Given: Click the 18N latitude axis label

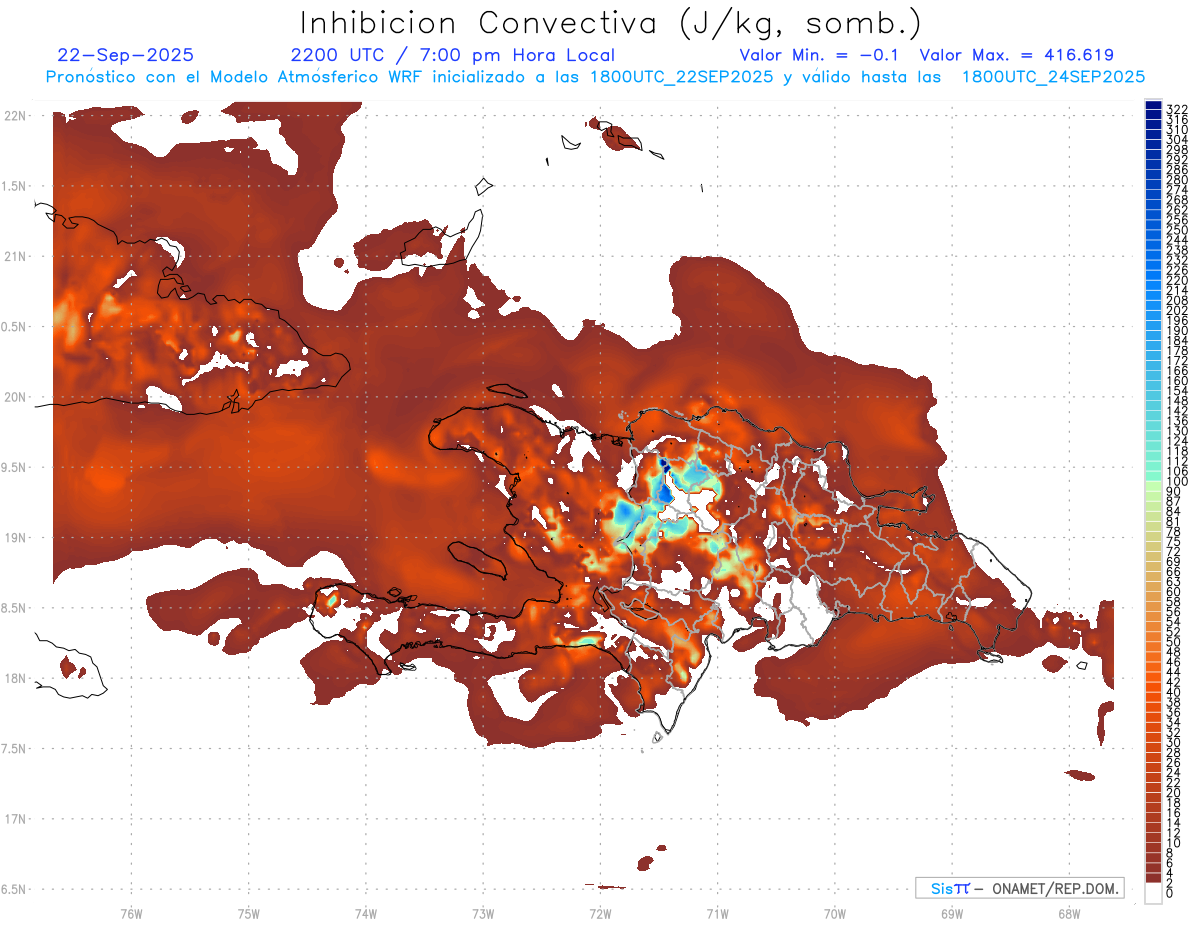Looking at the screenshot, I should click(16, 679).
